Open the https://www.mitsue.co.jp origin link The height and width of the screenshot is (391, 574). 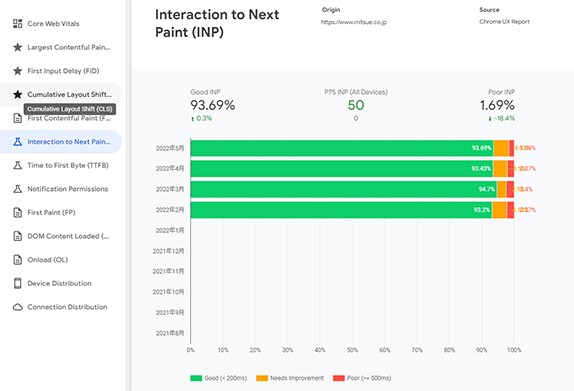(x=354, y=22)
